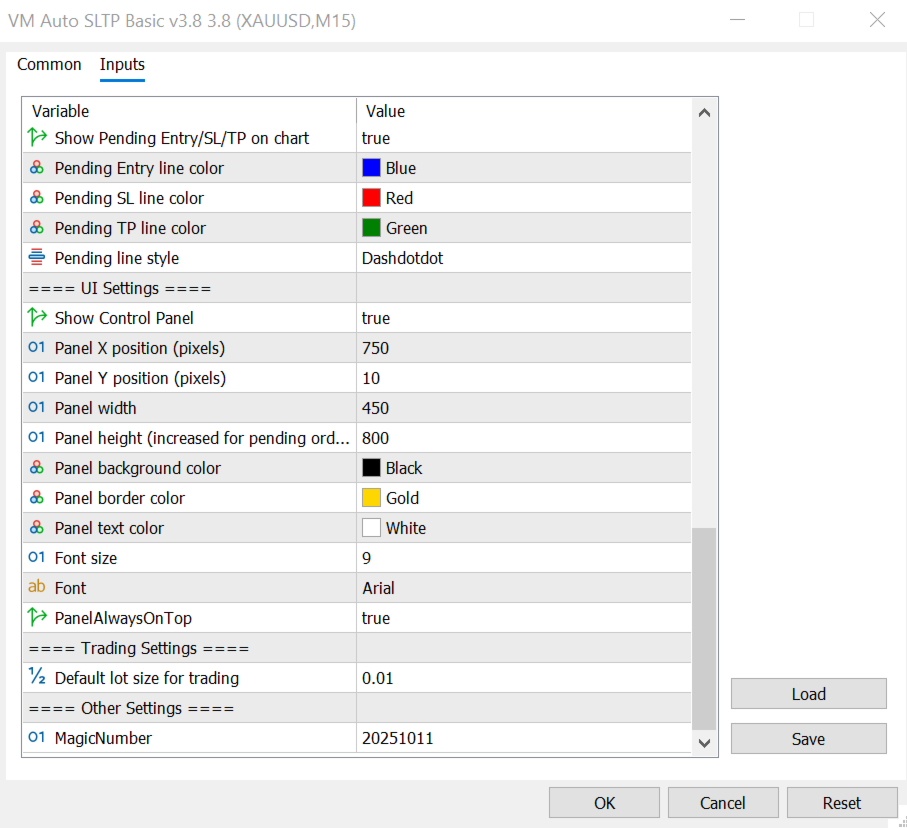Click the color icon for Pending TP line color
Screen dimensions: 907x828
pyautogui.click(x=36, y=228)
